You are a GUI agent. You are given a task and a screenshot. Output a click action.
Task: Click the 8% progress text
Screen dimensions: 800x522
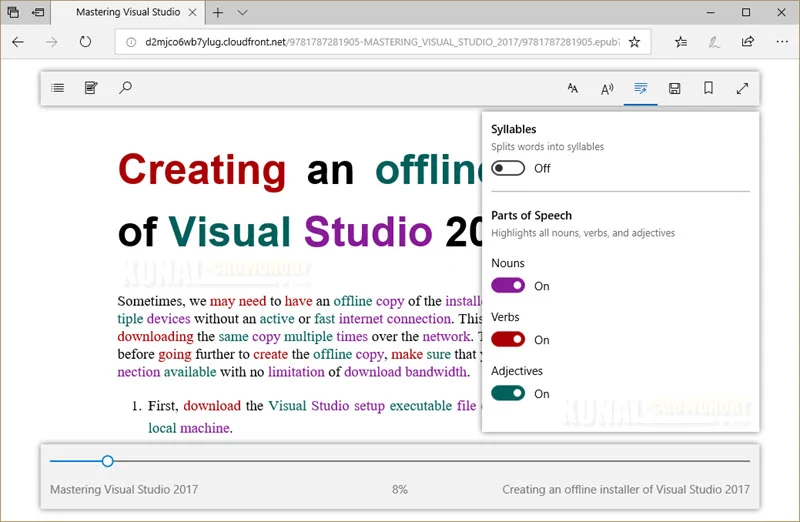[400, 489]
